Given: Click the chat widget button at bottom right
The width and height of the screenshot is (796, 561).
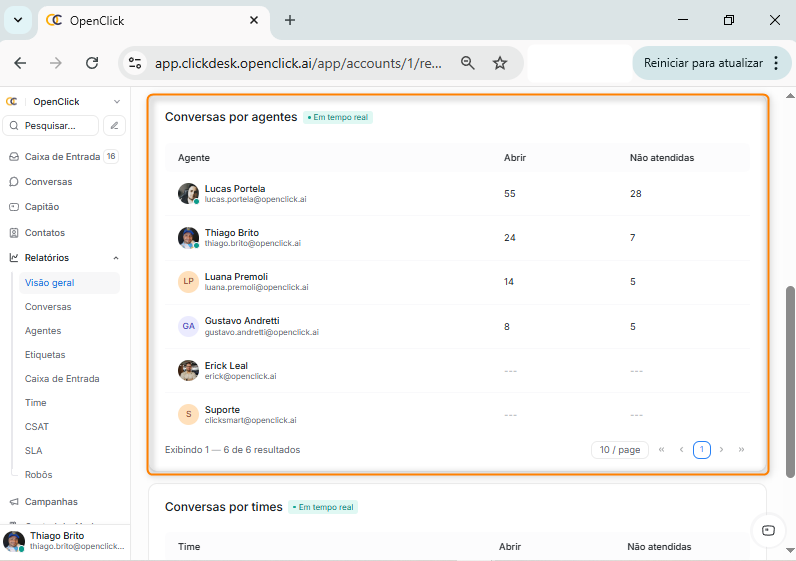Looking at the screenshot, I should pos(768,530).
